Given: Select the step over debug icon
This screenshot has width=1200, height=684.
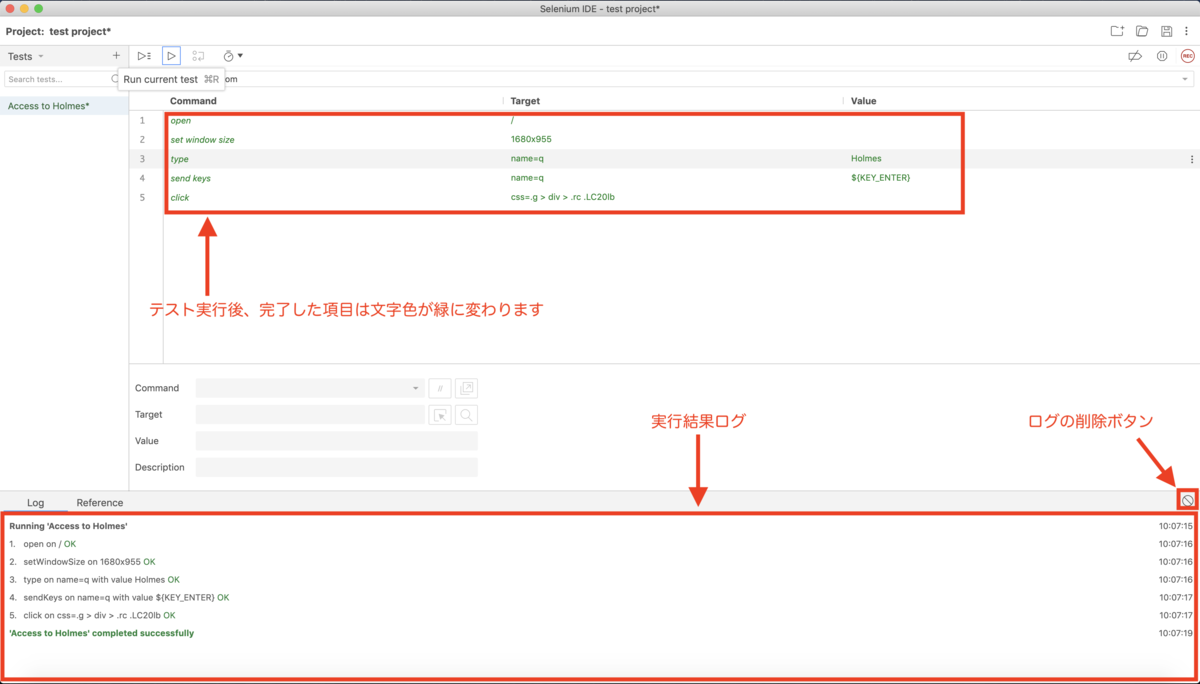Looking at the screenshot, I should click(x=198, y=55).
